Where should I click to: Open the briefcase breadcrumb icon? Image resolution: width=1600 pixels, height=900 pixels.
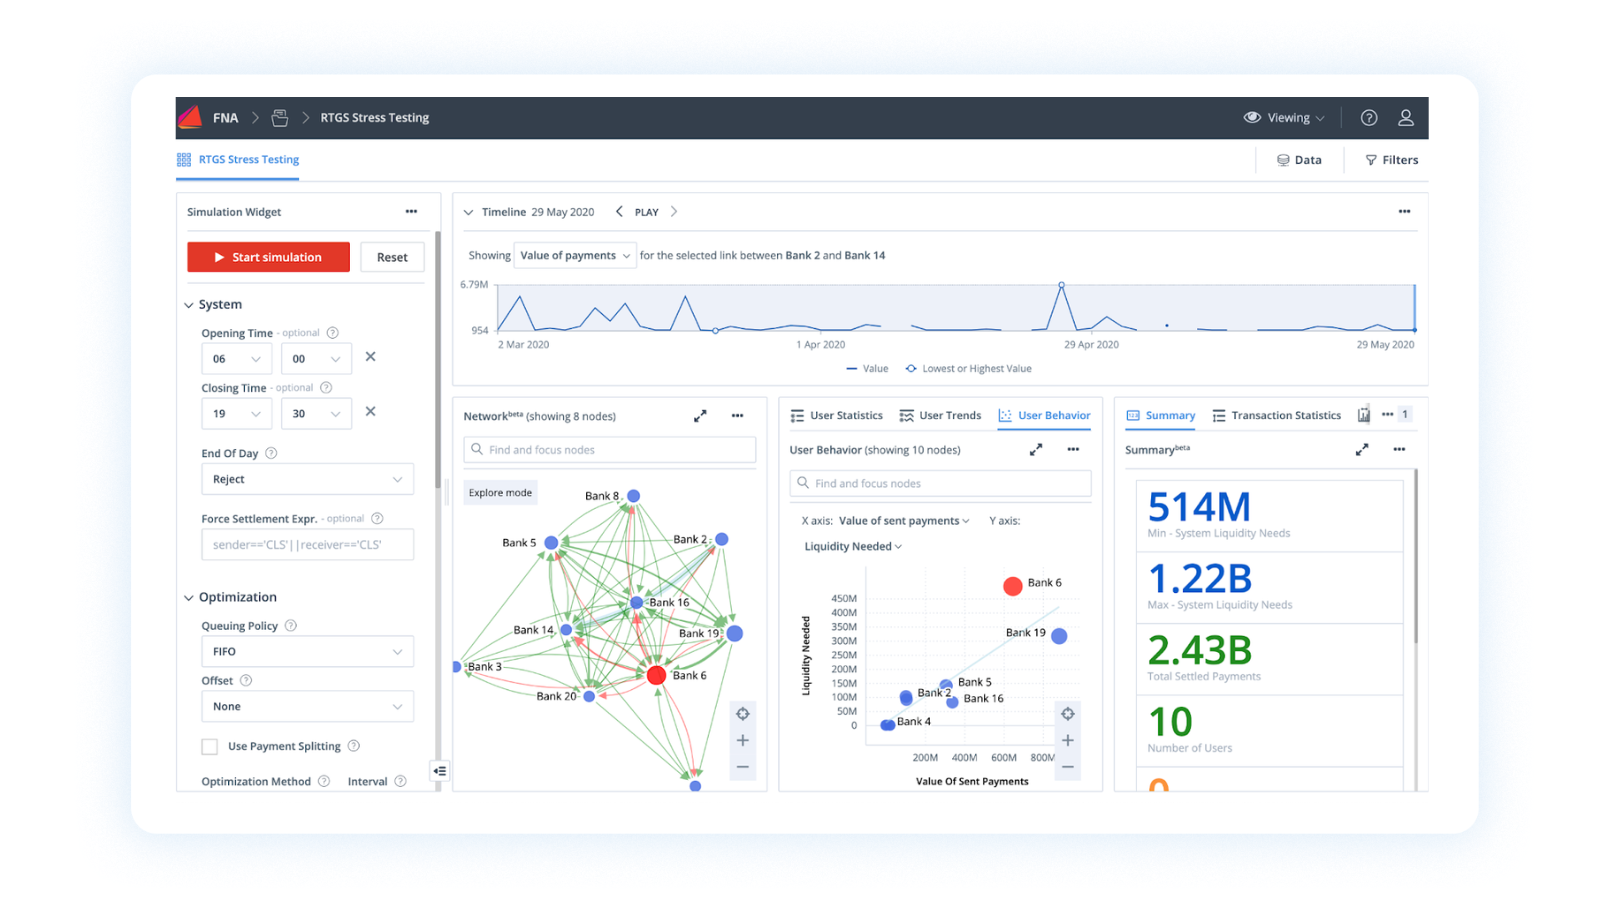coord(280,118)
